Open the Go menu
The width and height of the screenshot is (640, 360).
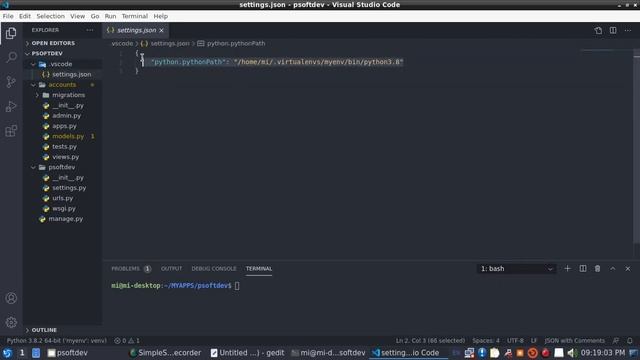tap(95, 16)
